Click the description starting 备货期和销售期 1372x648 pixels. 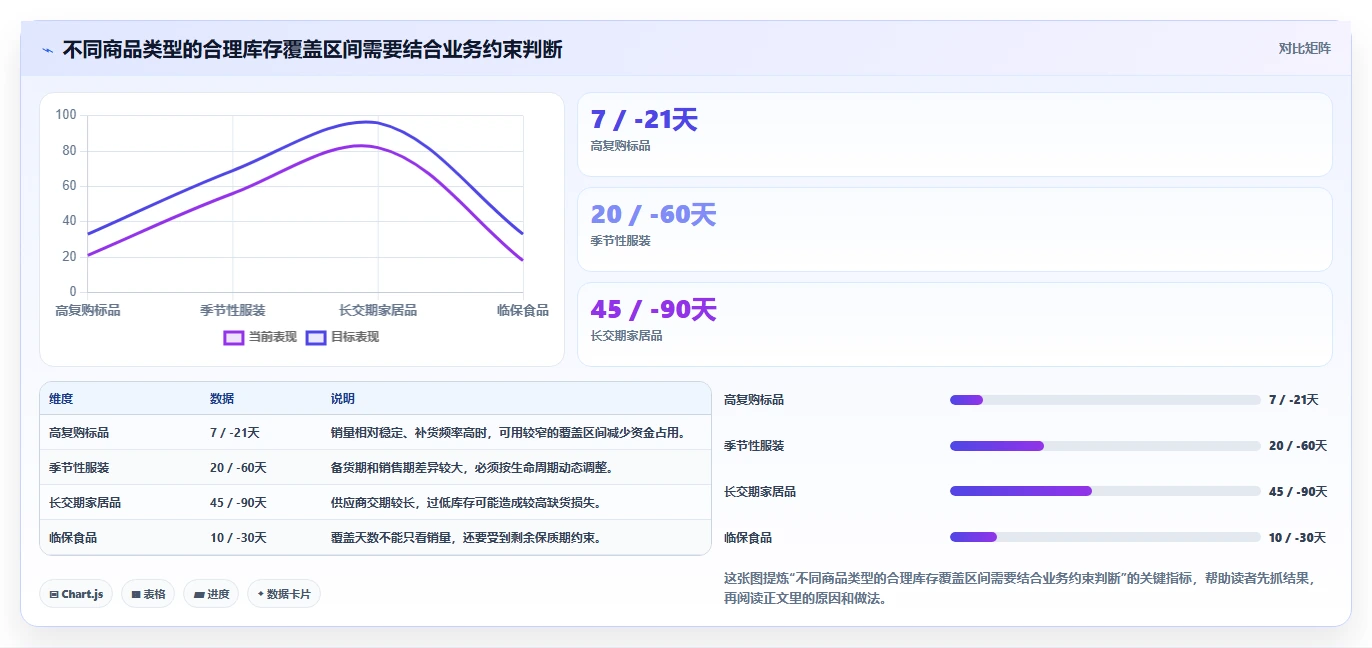472,468
